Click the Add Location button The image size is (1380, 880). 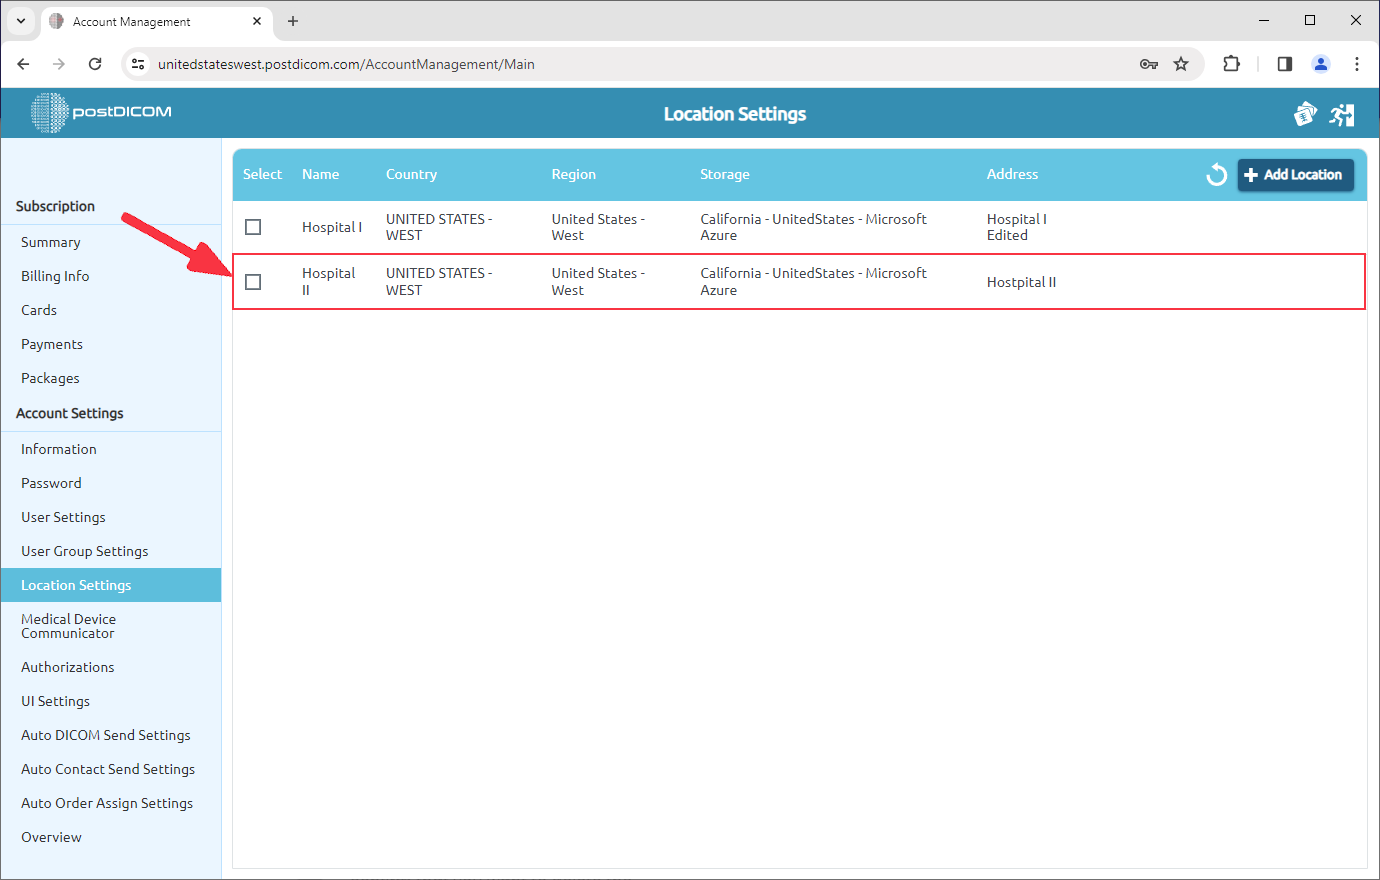click(x=1295, y=174)
